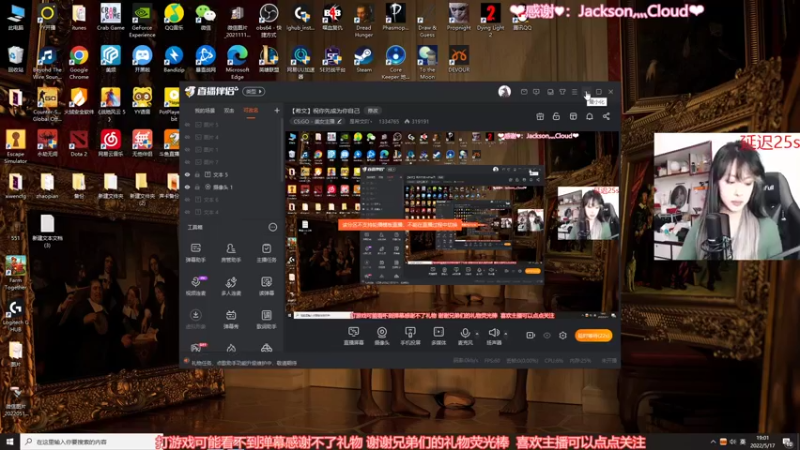Hide the 摄像头 1 layer via its eye icon
This screenshot has height=450, width=800.
(x=187, y=187)
